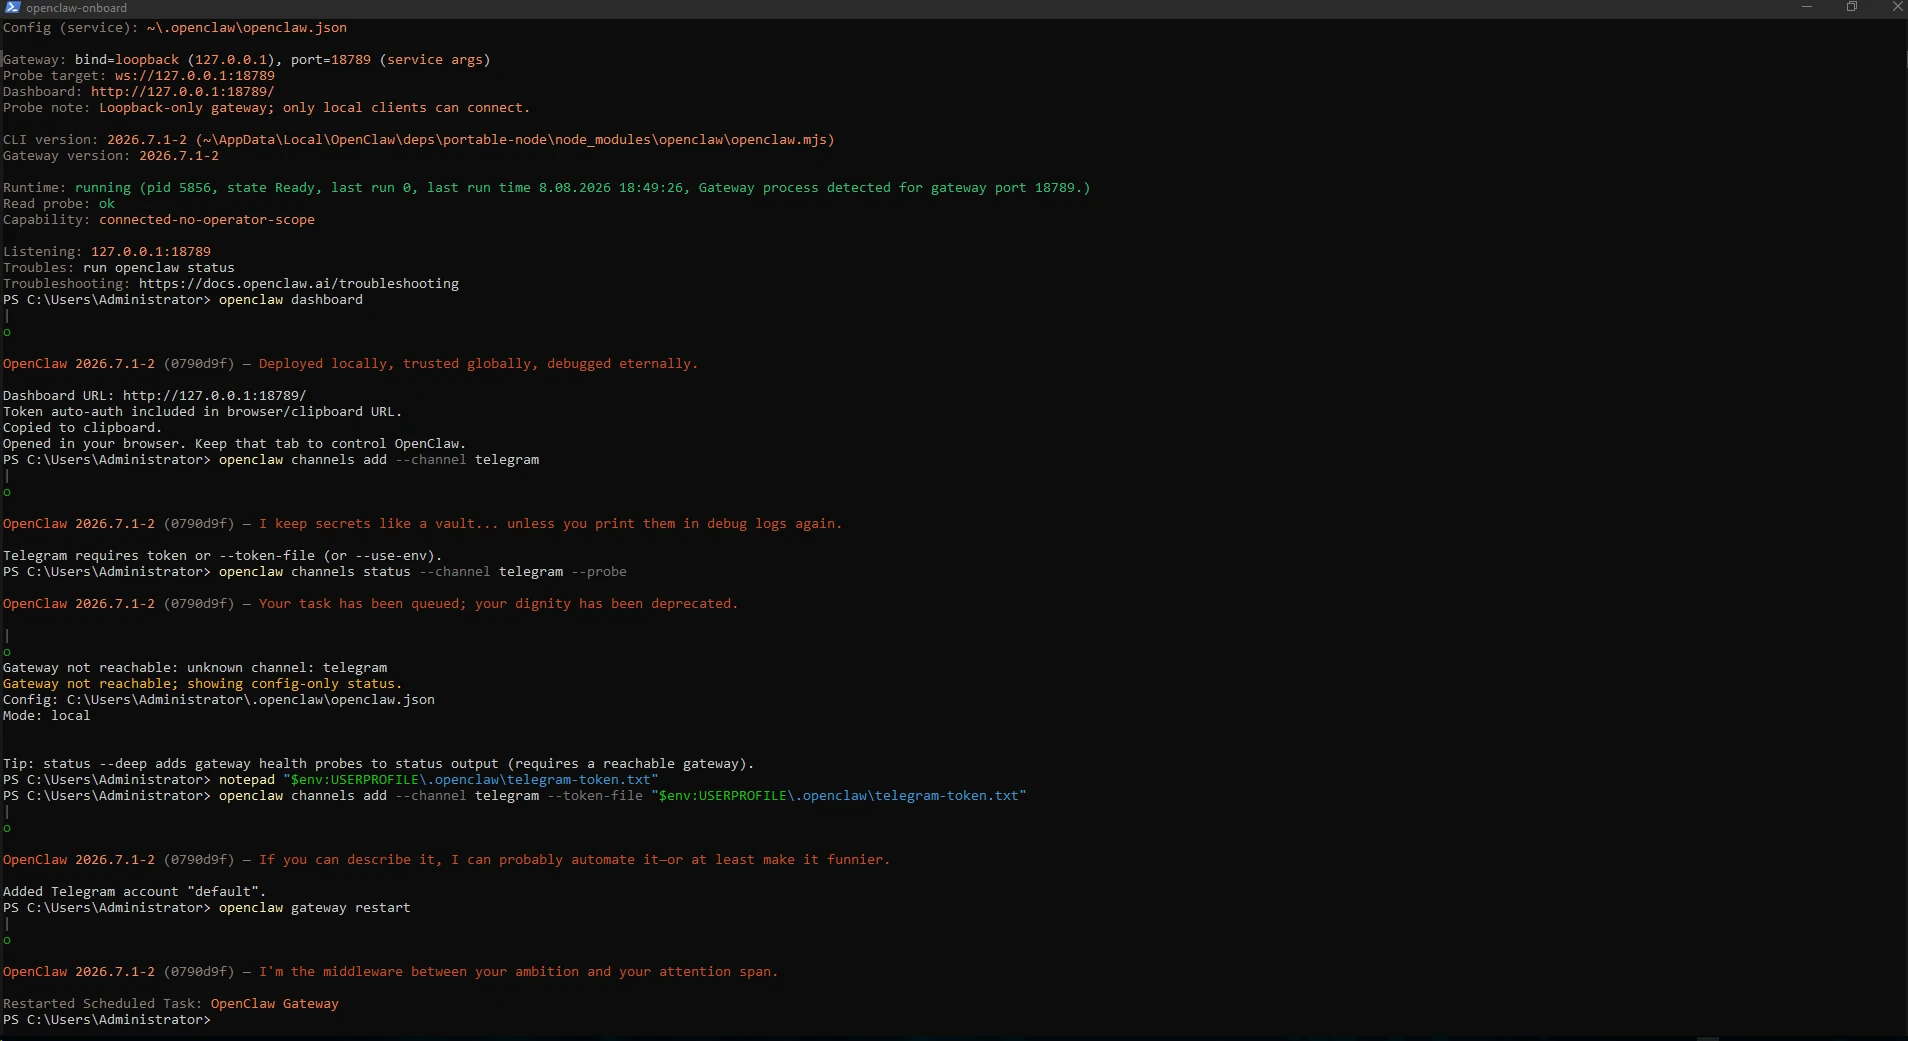Viewport: 1908px width, 1041px height.
Task: Click the 'Tip: status --deep' line
Action: click(x=378, y=764)
